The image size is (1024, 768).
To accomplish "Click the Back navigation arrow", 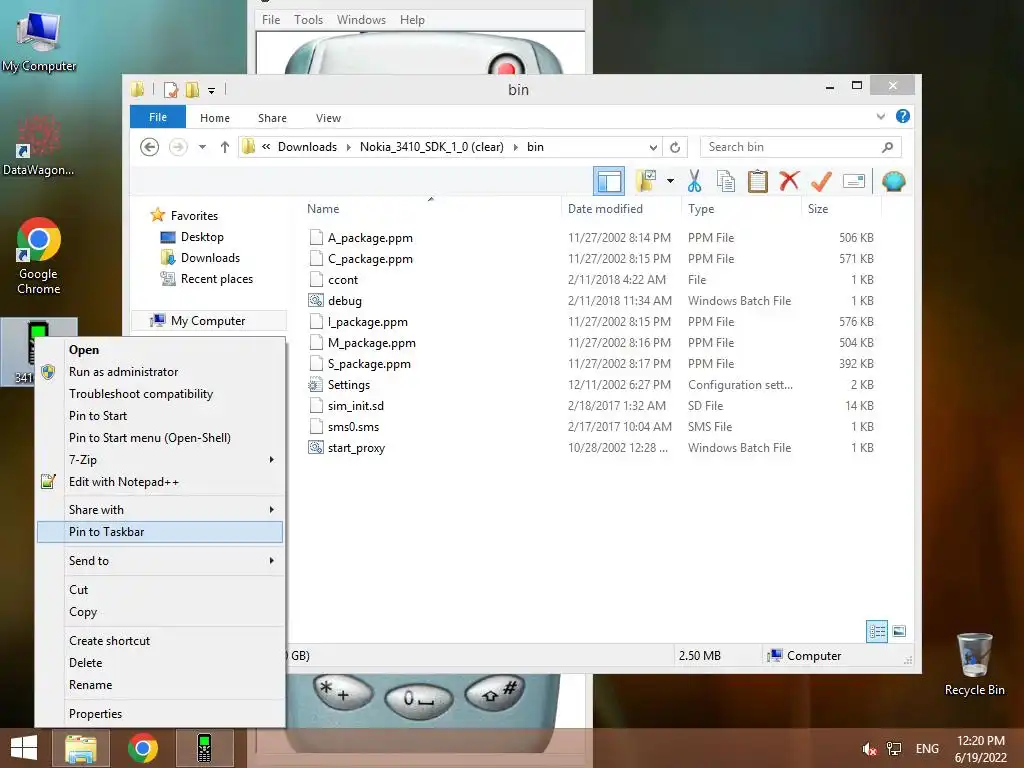I will click(150, 147).
